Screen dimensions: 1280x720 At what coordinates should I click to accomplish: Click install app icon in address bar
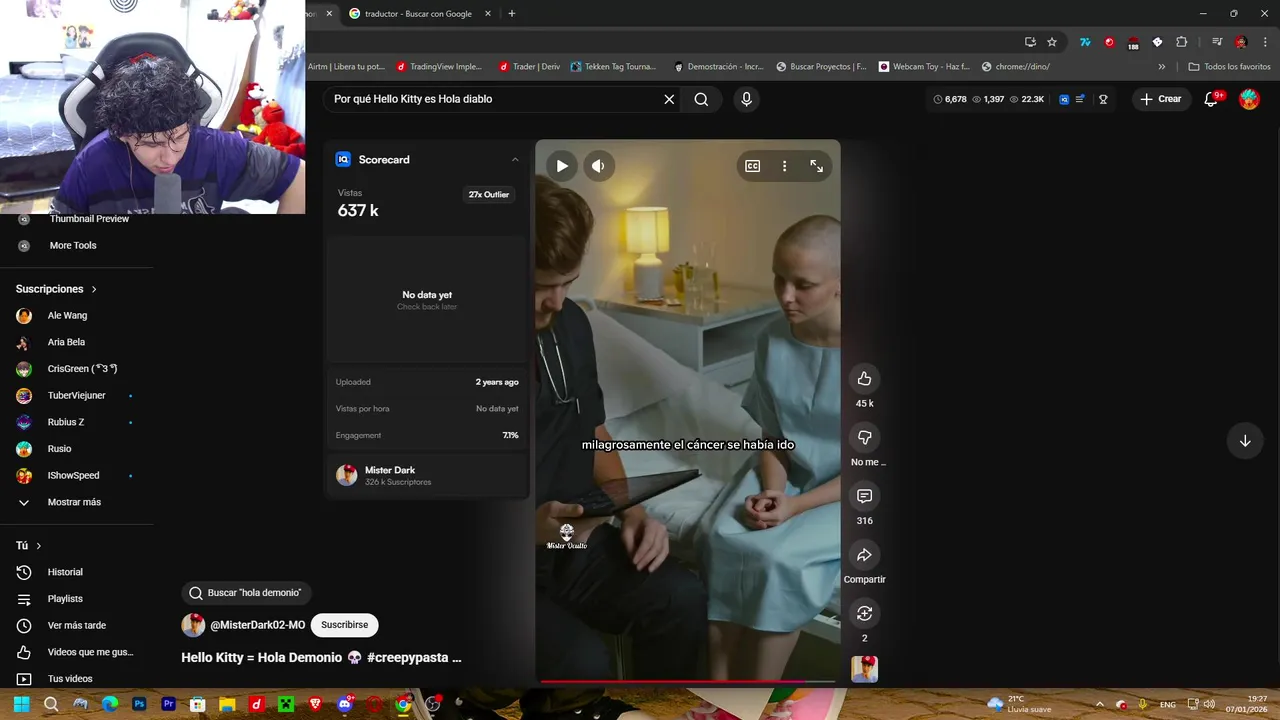(x=1030, y=42)
